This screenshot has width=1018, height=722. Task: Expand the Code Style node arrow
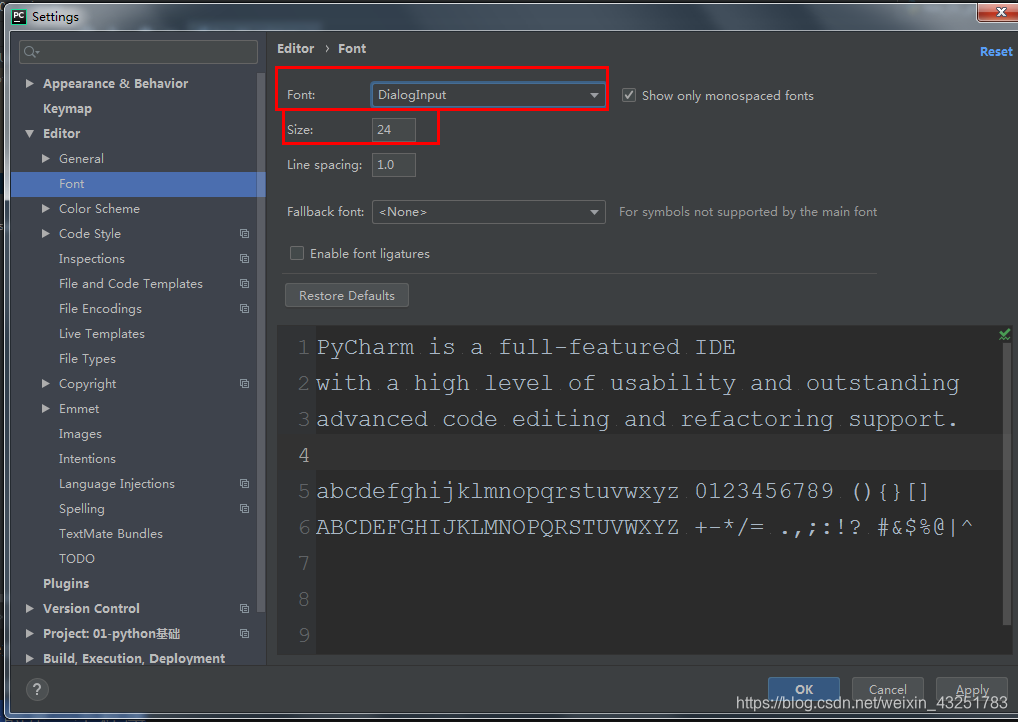(x=45, y=234)
